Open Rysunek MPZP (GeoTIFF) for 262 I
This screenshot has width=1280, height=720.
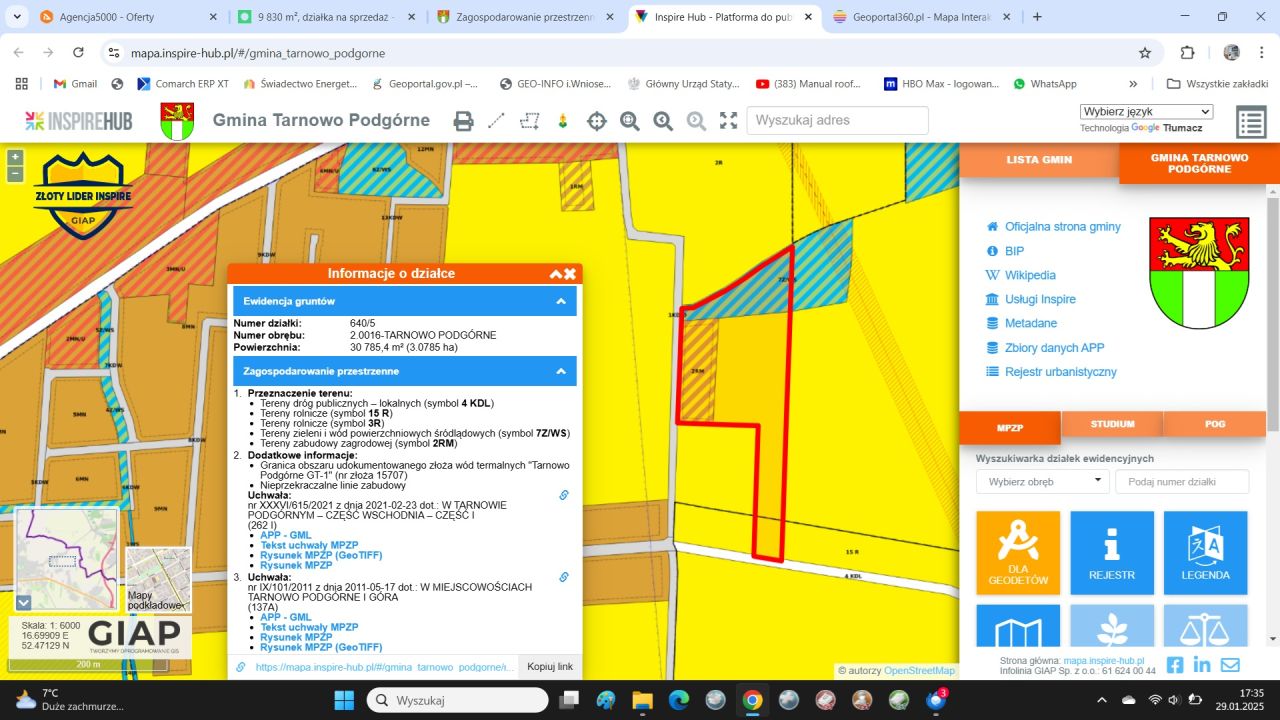pyautogui.click(x=321, y=555)
